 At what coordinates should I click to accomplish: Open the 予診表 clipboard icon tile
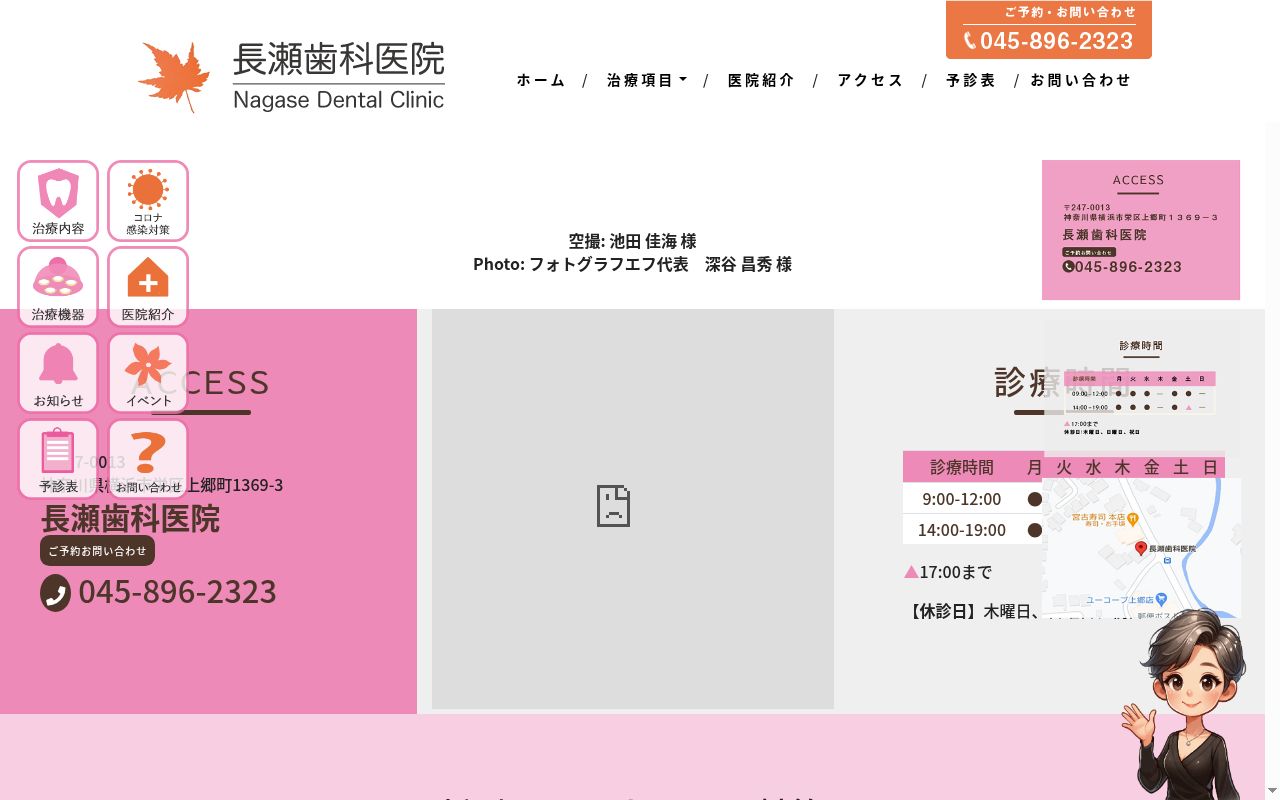[58, 459]
